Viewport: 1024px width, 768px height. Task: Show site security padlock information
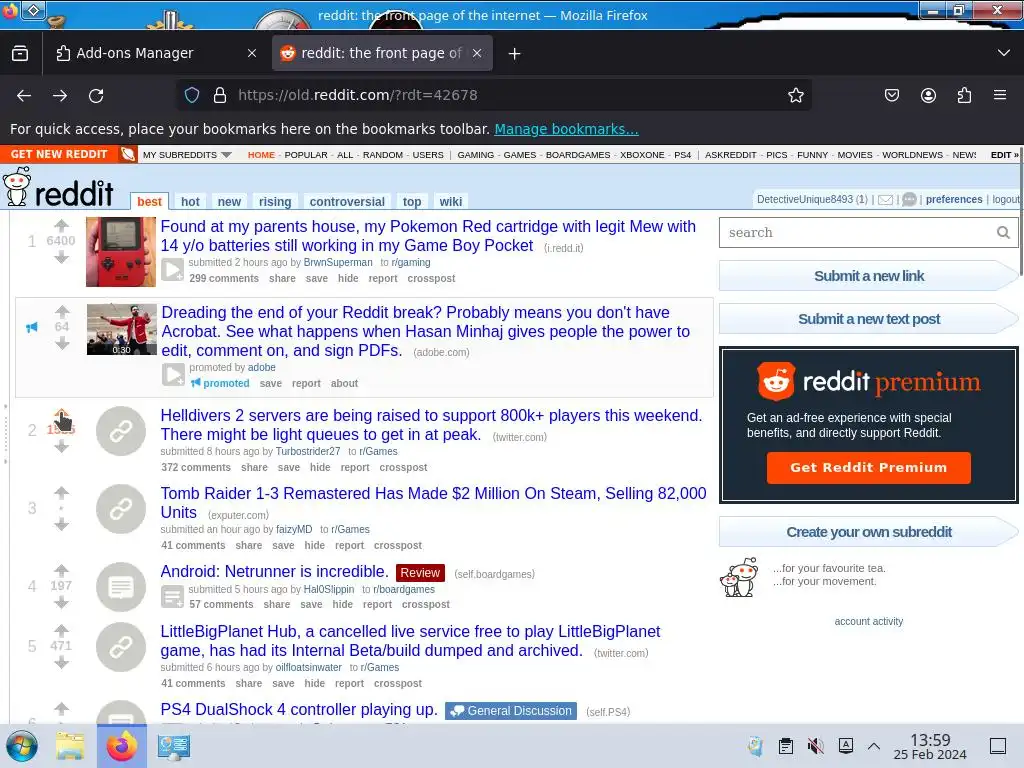point(220,95)
